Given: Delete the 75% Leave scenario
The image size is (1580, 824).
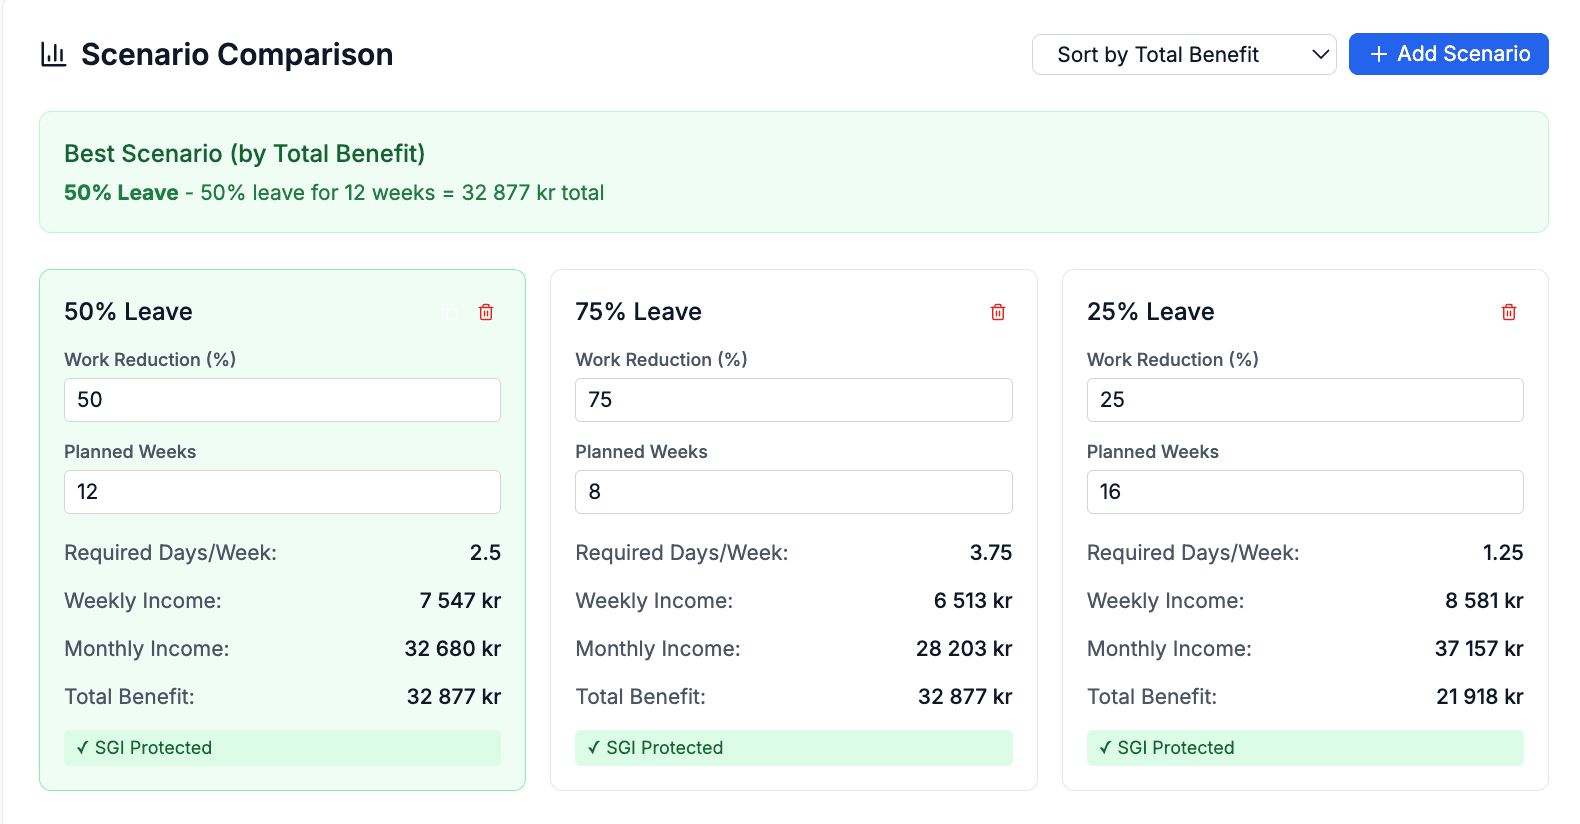Looking at the screenshot, I should click(x=997, y=312).
